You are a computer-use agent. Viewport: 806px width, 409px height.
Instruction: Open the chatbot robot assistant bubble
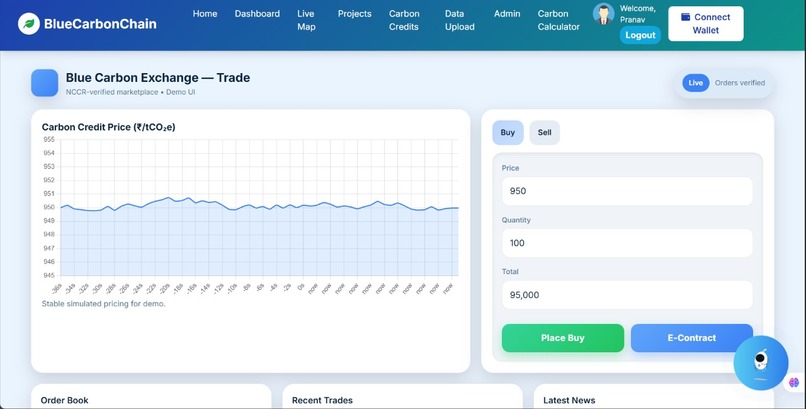coord(761,363)
